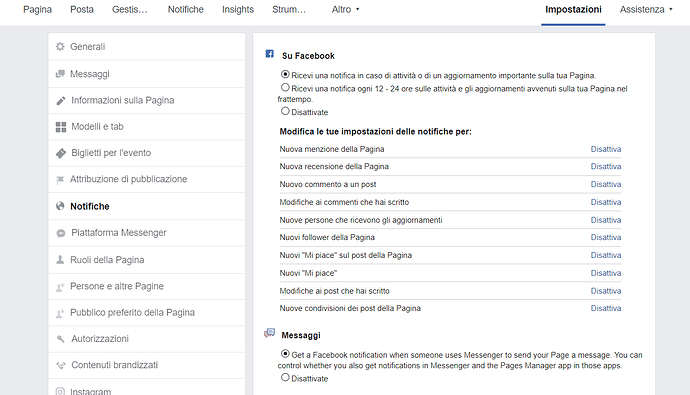Go to the Pagina tab
This screenshot has width=690, height=395.
coord(37,9)
